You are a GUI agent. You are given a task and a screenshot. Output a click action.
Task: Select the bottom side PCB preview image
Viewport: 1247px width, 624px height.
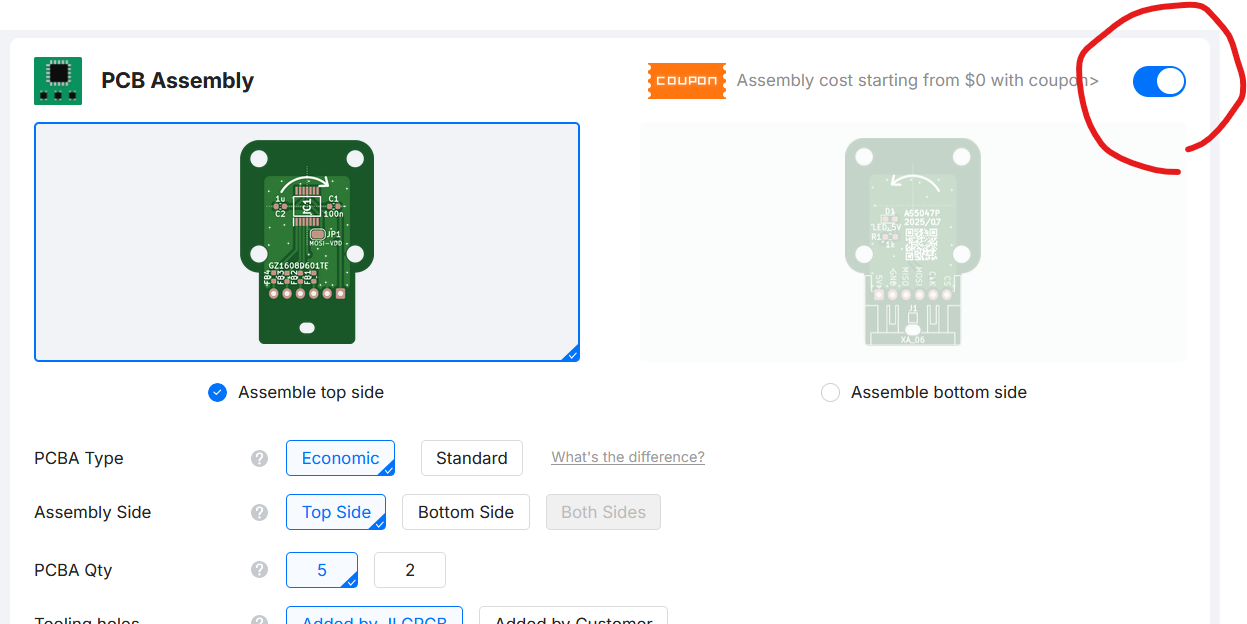(911, 241)
